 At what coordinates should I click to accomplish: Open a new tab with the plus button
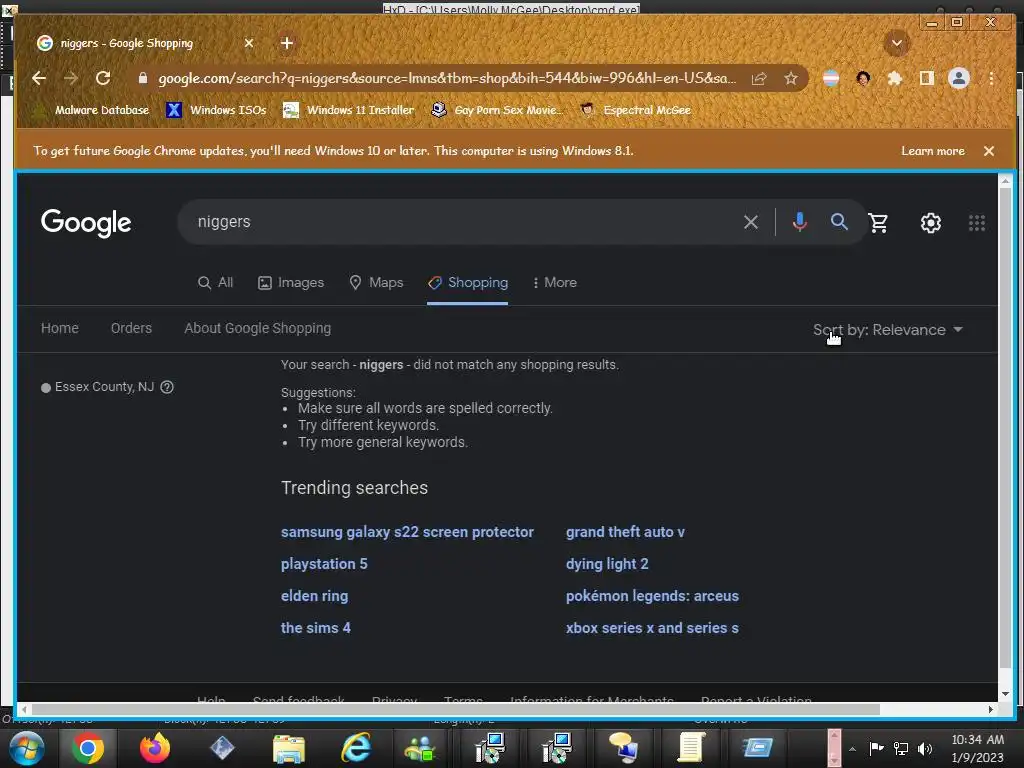(x=287, y=43)
